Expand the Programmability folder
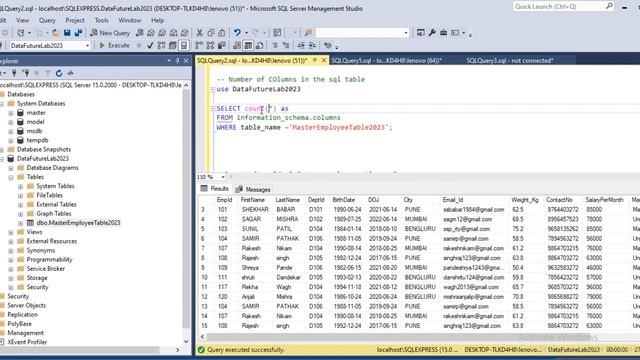Image resolution: width=640 pixels, height=360 pixels. pos(11,260)
